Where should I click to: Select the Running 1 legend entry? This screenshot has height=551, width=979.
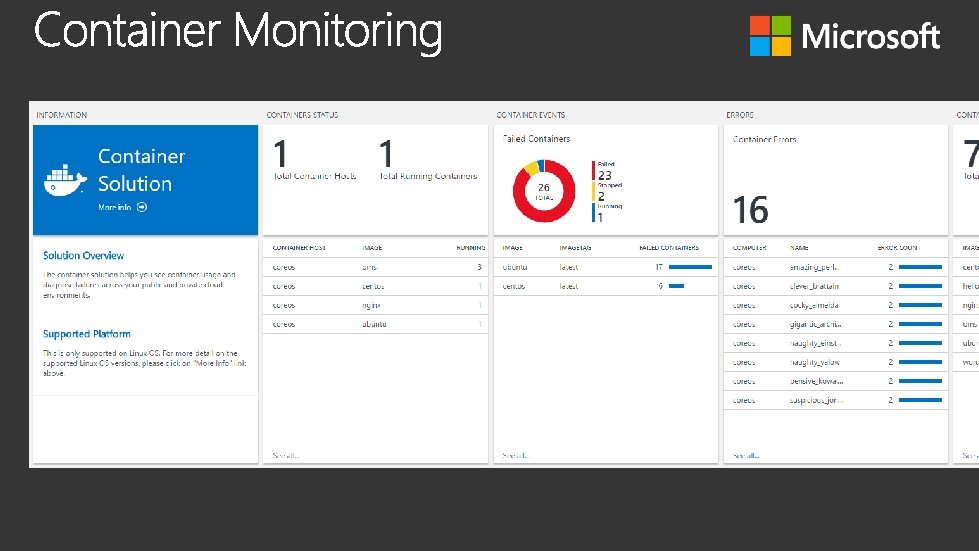coord(607,213)
